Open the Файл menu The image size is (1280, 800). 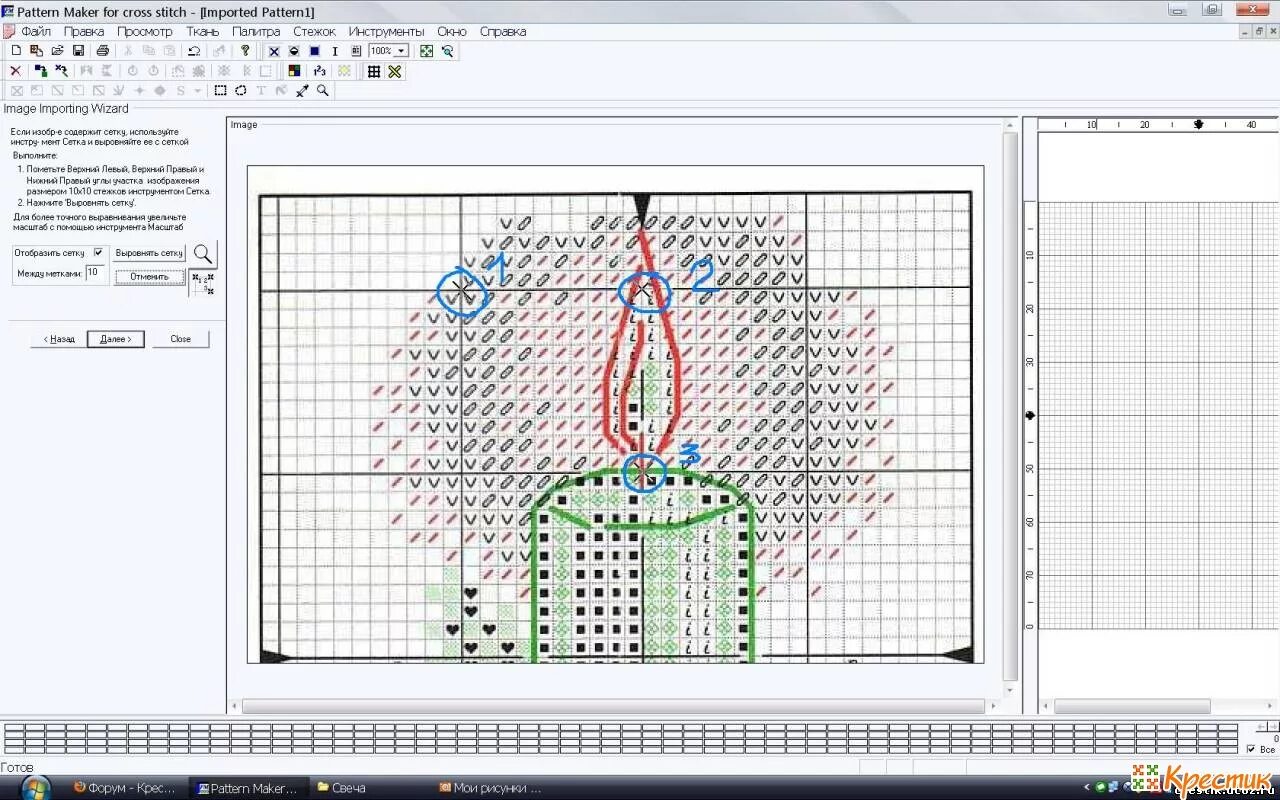[x=36, y=31]
